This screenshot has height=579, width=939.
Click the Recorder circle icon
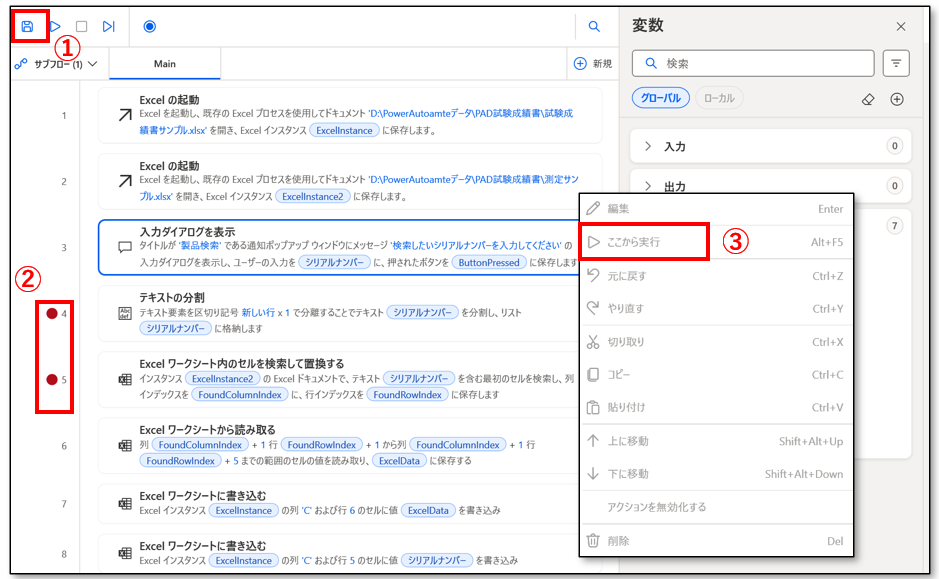[150, 26]
